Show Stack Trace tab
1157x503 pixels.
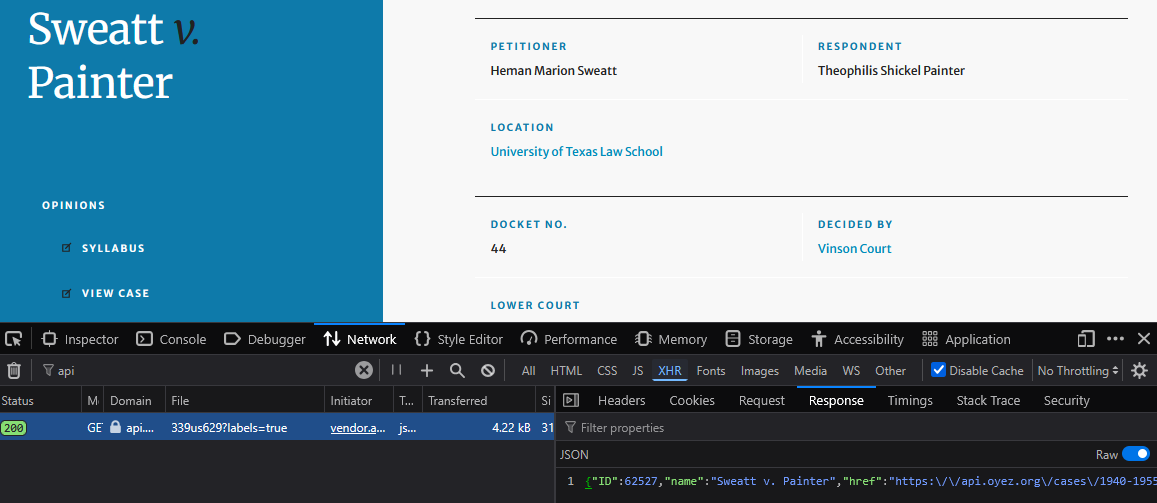988,400
